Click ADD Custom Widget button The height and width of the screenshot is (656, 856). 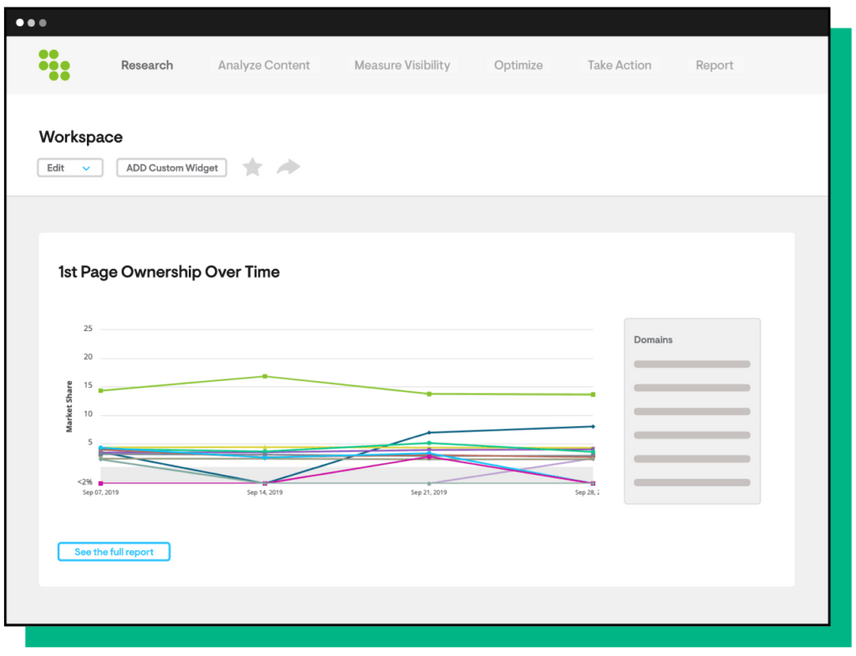tap(171, 168)
